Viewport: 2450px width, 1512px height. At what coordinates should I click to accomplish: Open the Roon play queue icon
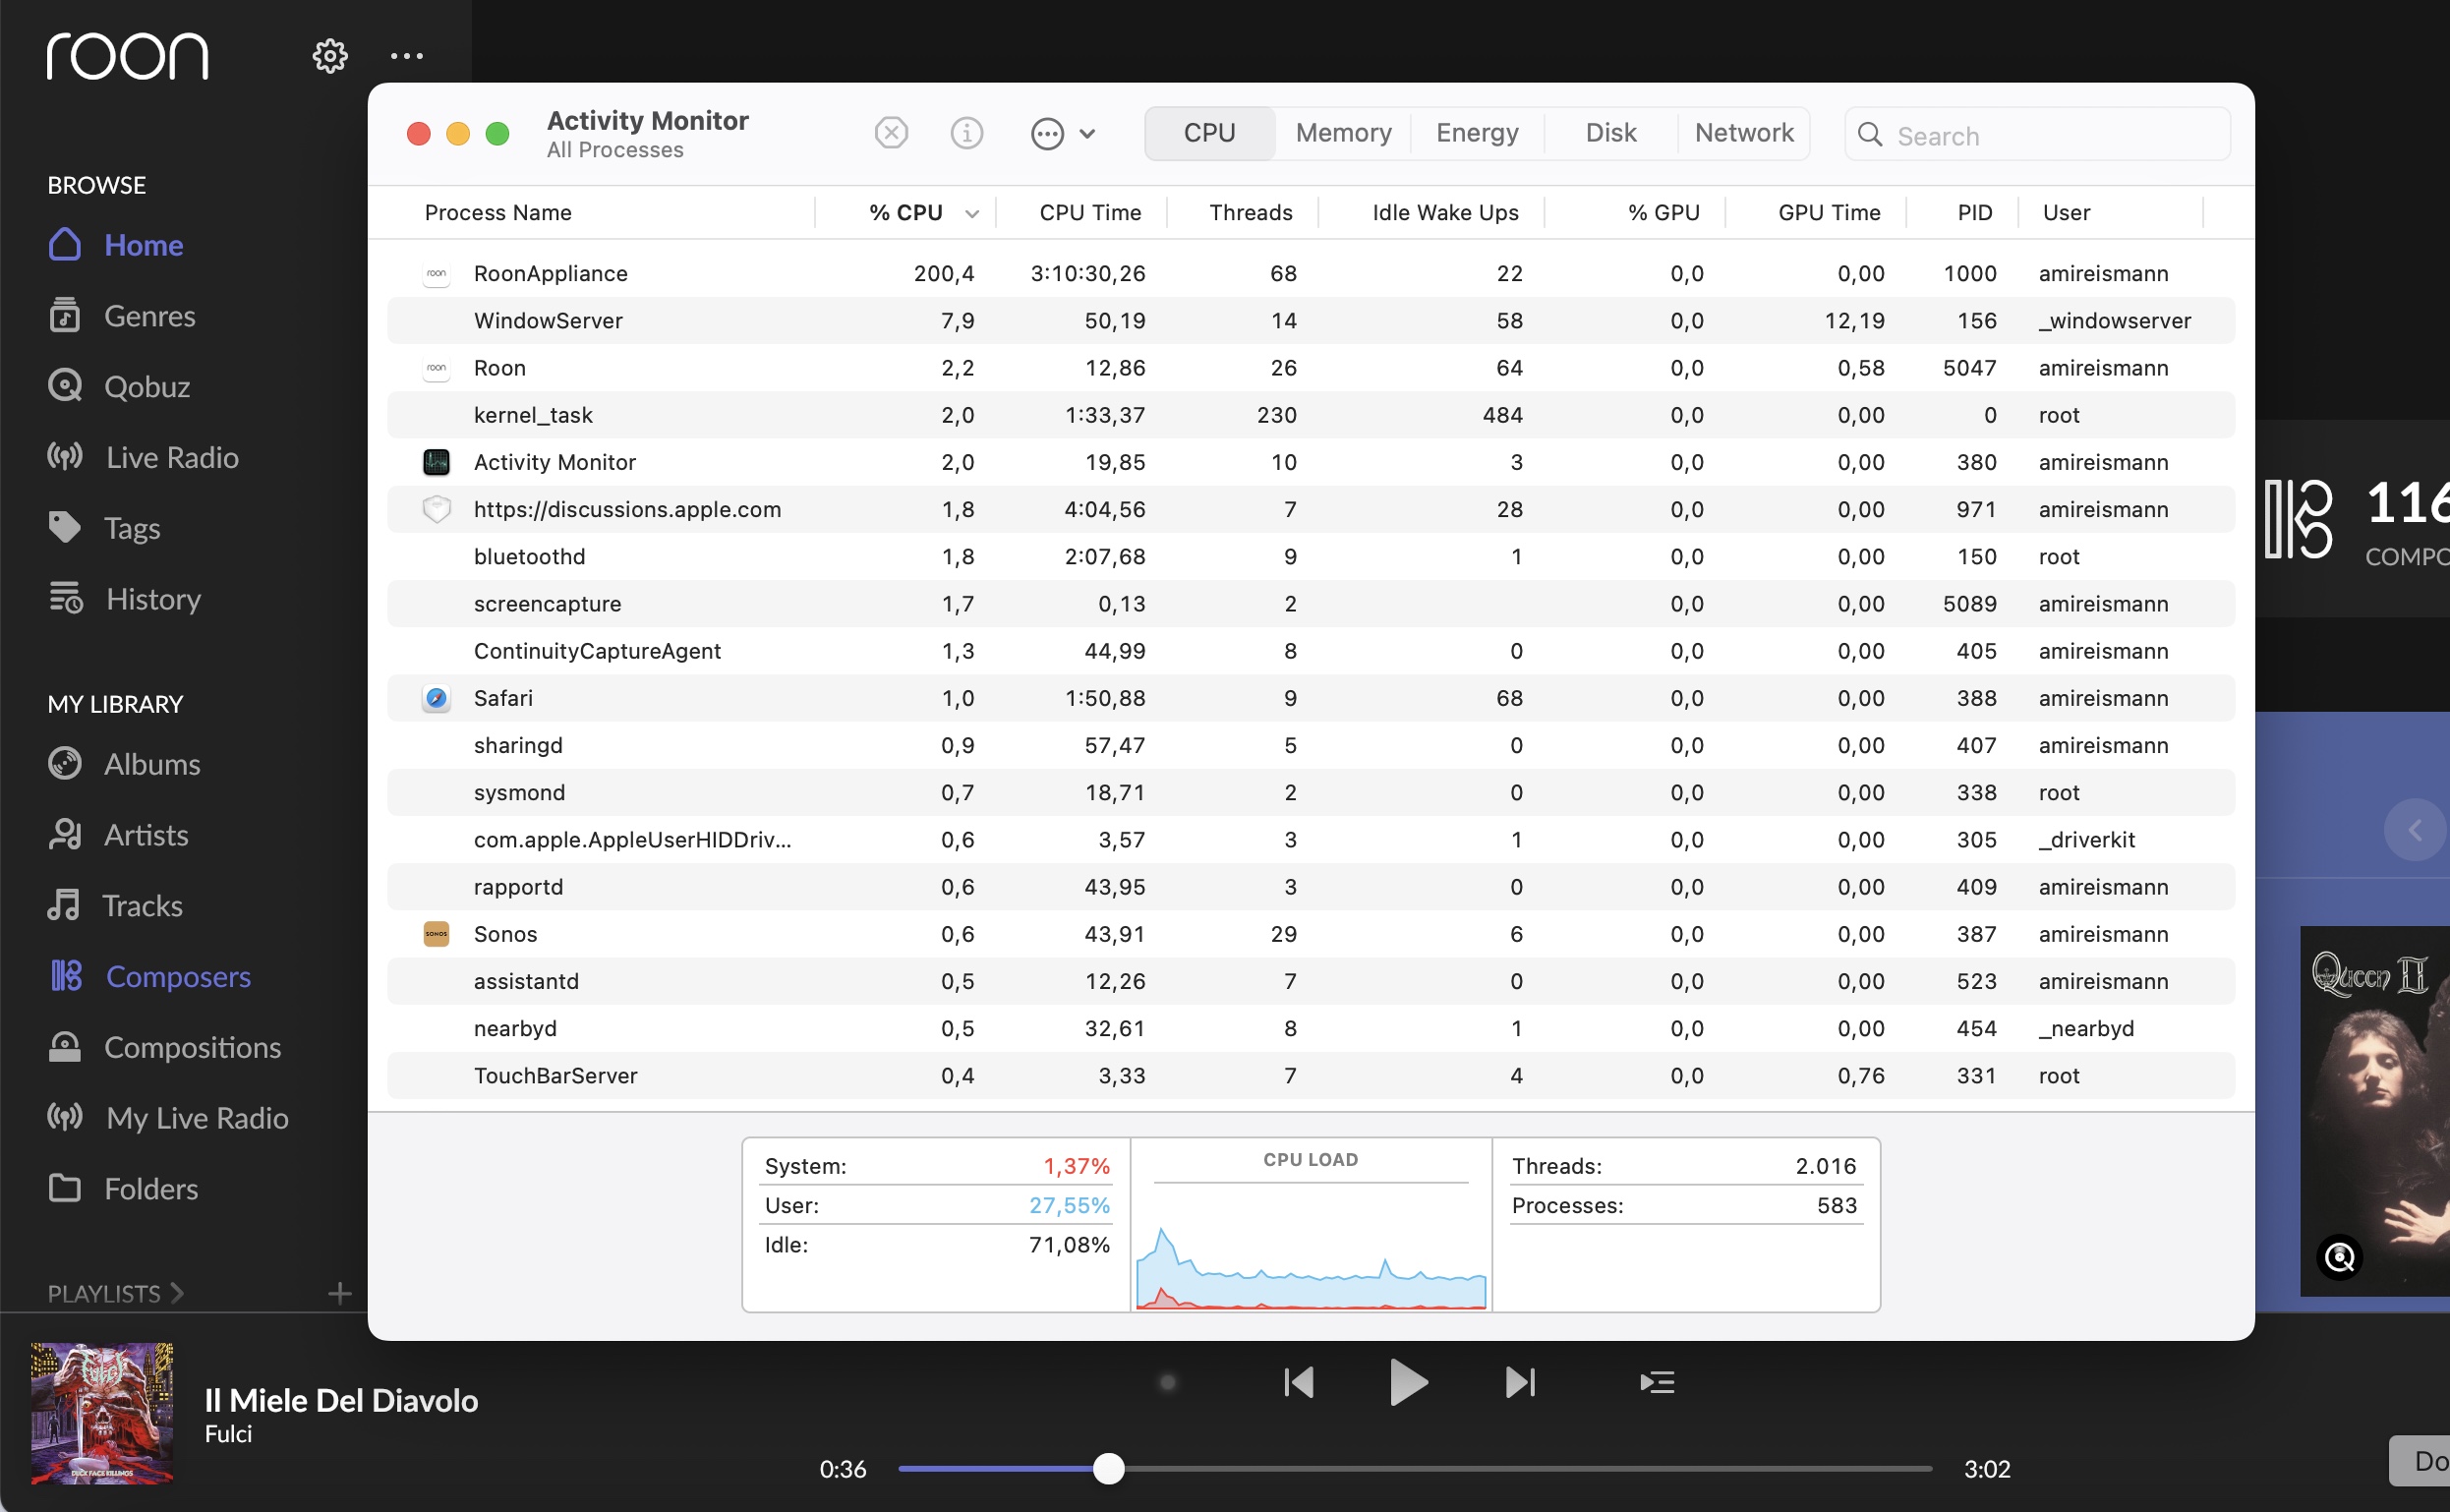pos(1657,1382)
